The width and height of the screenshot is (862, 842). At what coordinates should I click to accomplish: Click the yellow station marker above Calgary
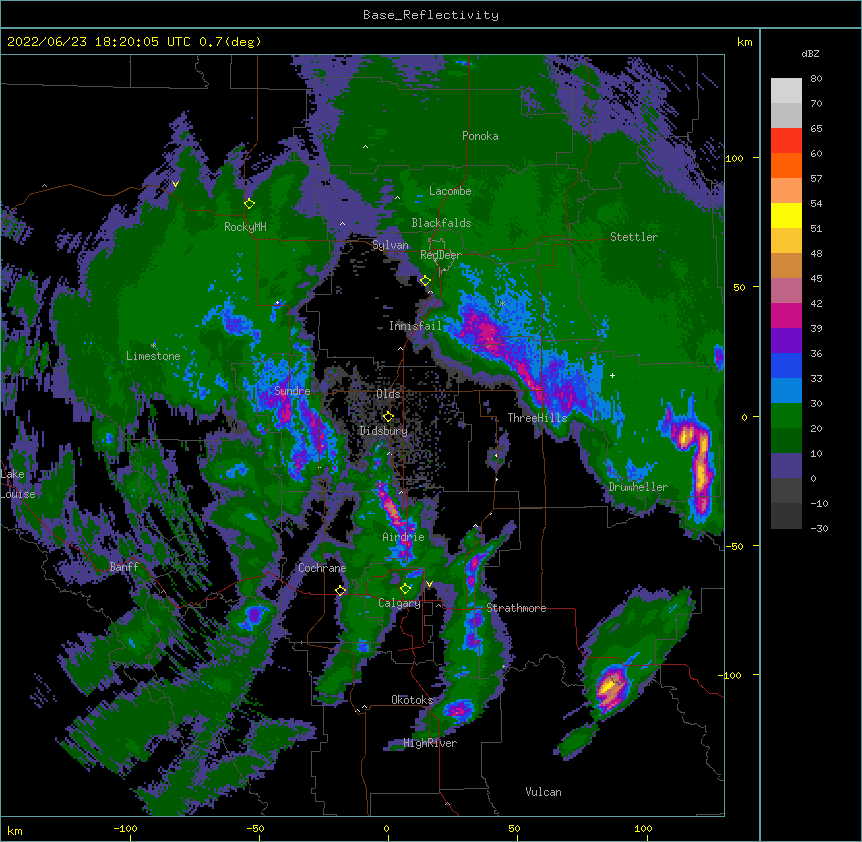pyautogui.click(x=405, y=589)
